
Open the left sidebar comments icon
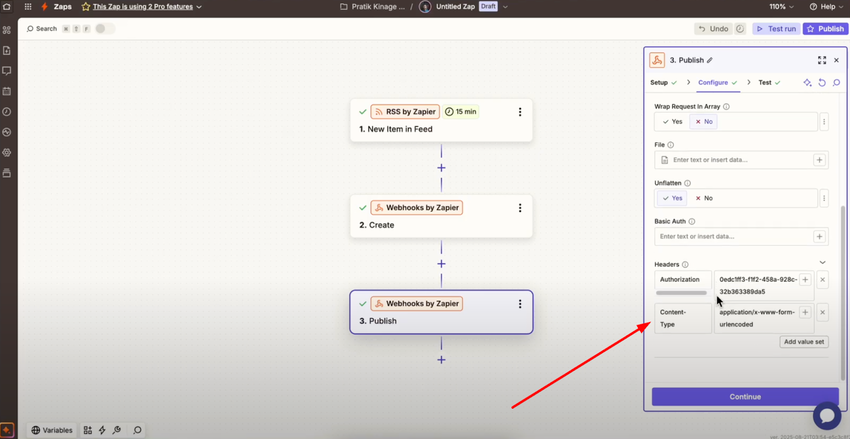7,71
